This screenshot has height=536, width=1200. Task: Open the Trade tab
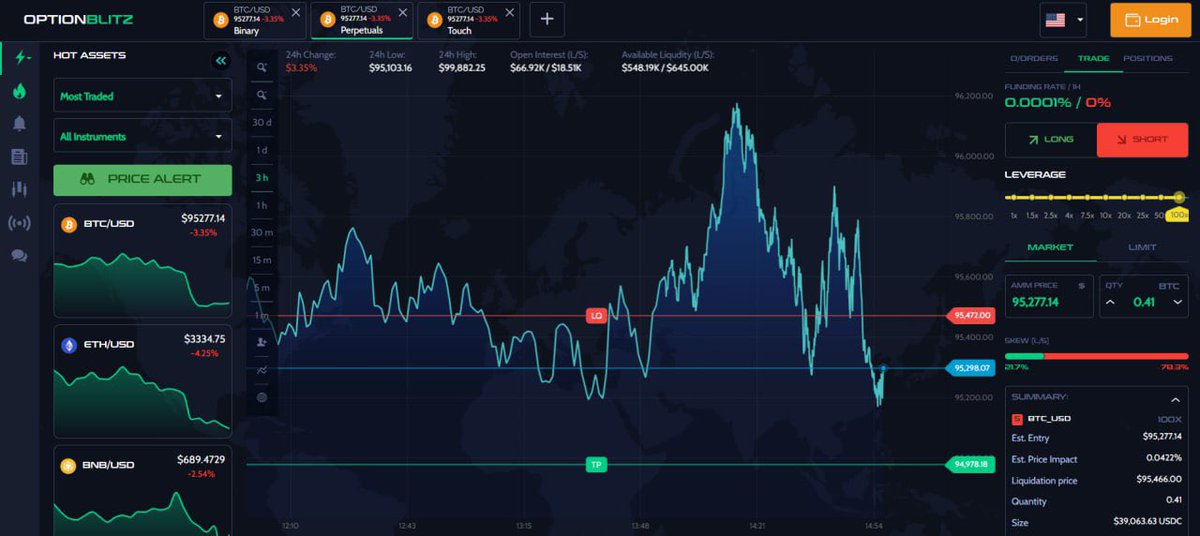pos(1093,58)
